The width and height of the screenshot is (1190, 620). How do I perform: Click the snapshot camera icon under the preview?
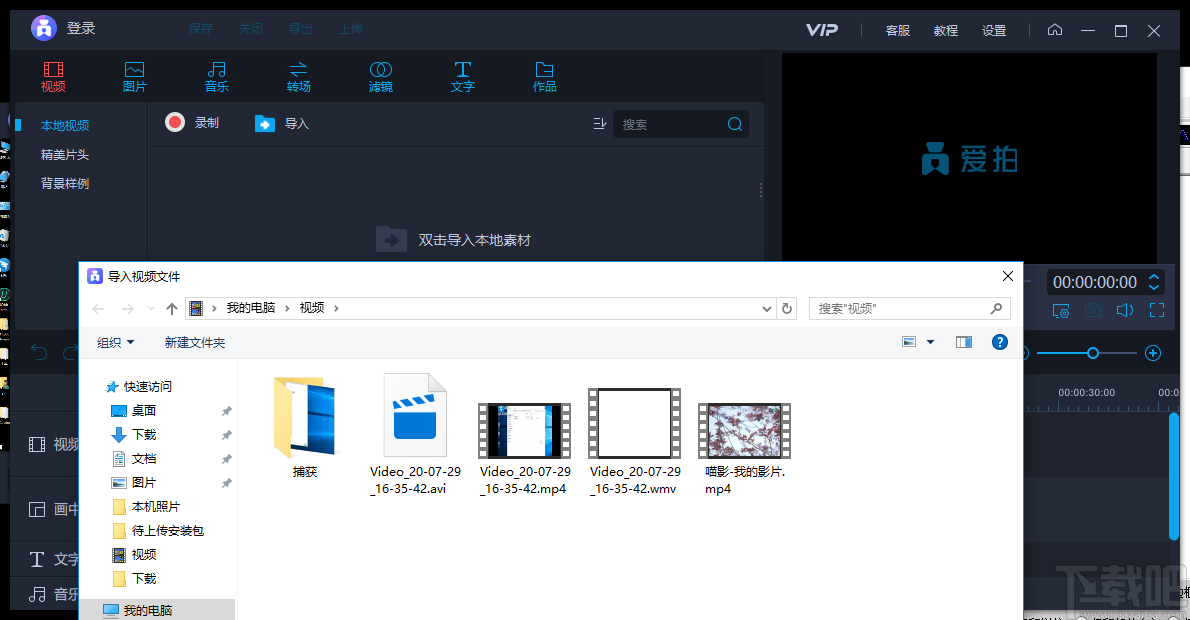[1092, 310]
